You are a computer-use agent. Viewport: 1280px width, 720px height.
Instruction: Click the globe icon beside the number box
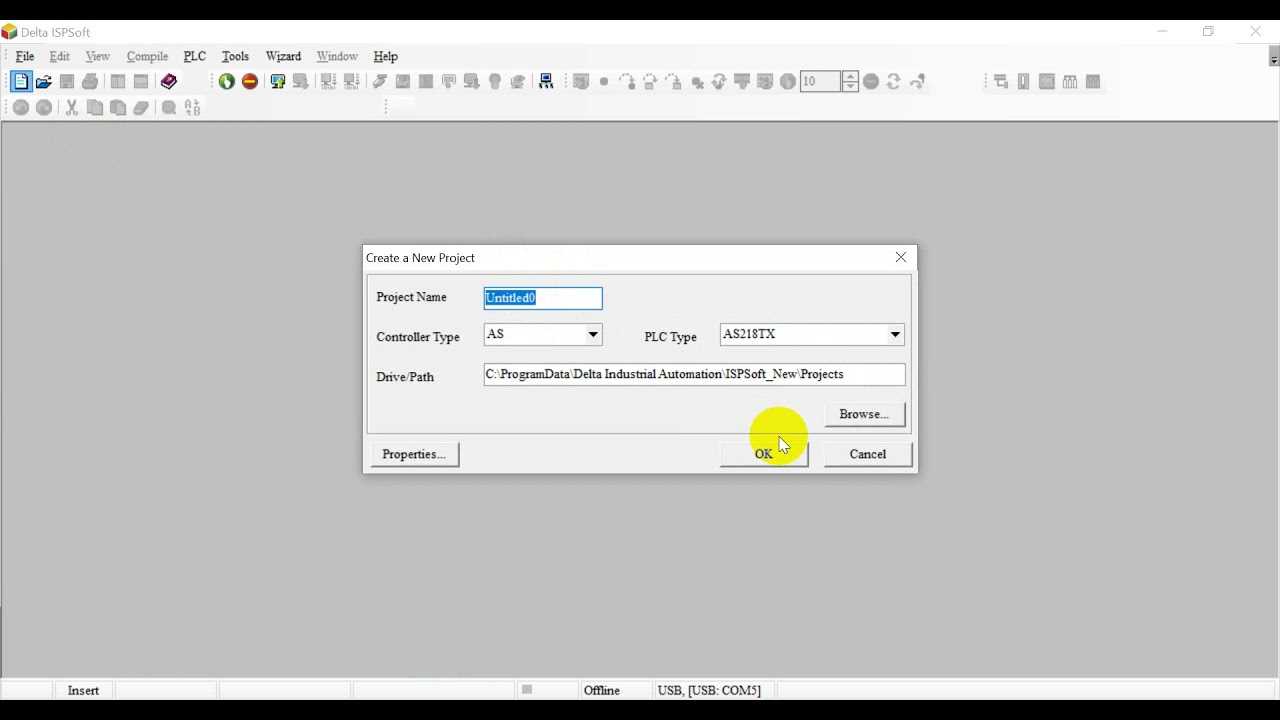pos(788,82)
